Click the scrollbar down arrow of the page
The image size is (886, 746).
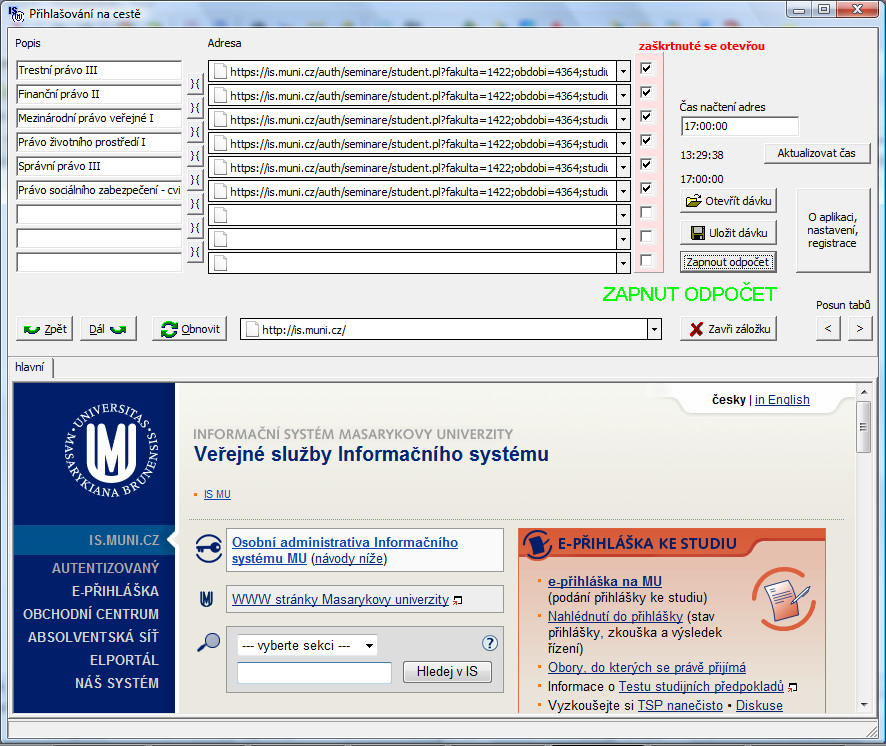click(x=863, y=705)
